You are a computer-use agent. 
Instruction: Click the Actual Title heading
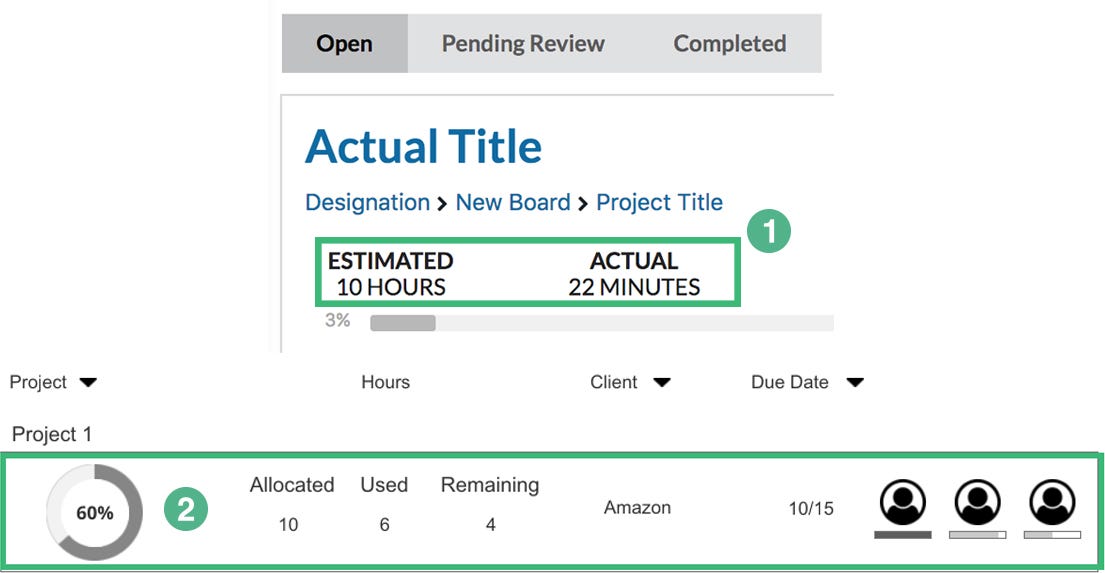point(423,147)
